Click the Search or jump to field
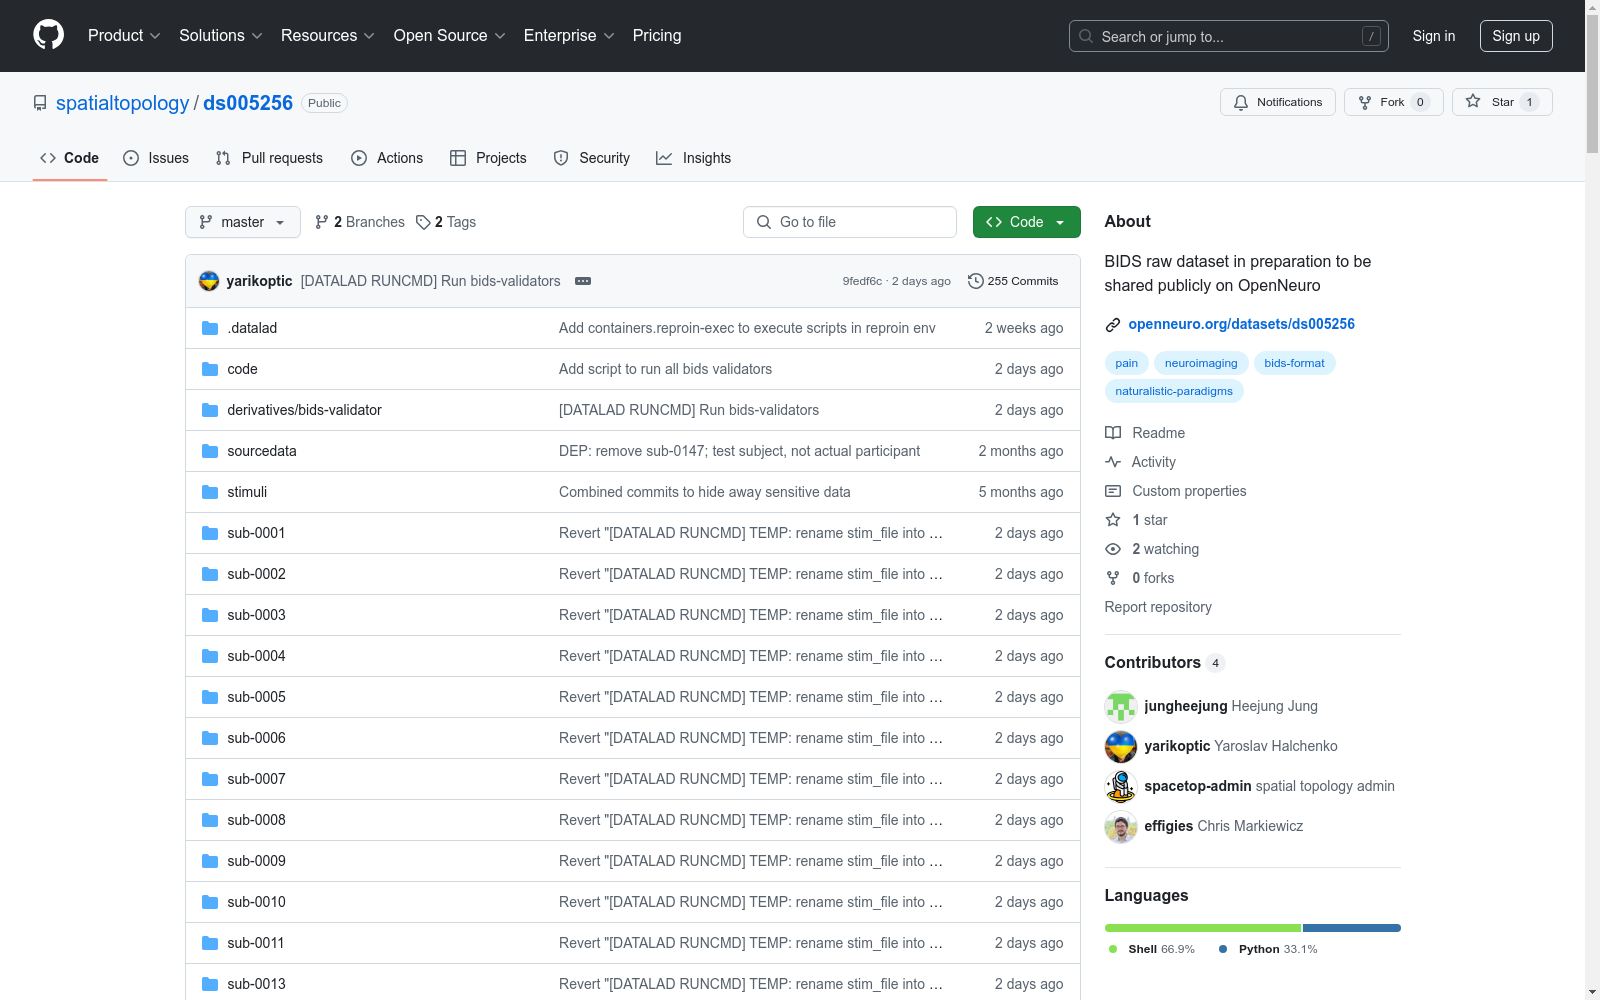Viewport: 1600px width, 1000px height. click(x=1229, y=36)
